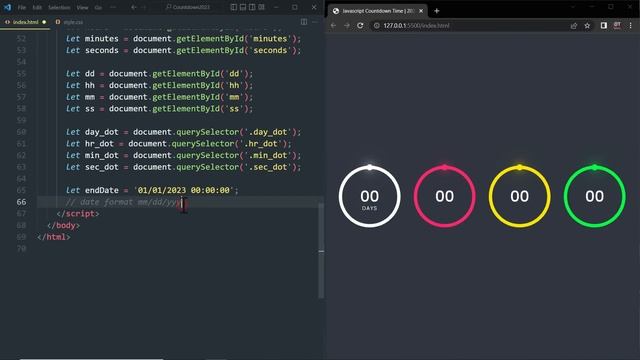Open the editor More Actions menu
Viewport: 640px width, 360px height.
315,22
